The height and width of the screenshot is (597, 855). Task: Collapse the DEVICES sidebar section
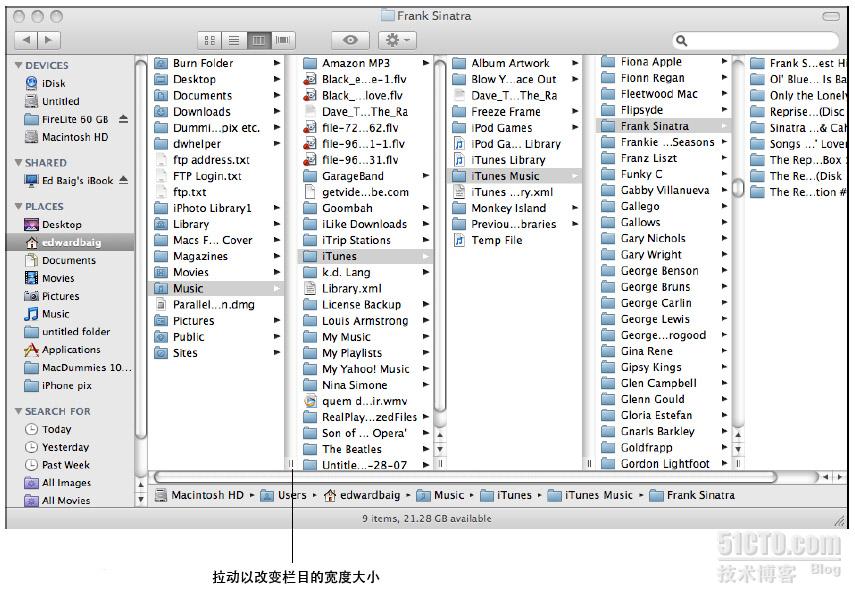(19, 65)
